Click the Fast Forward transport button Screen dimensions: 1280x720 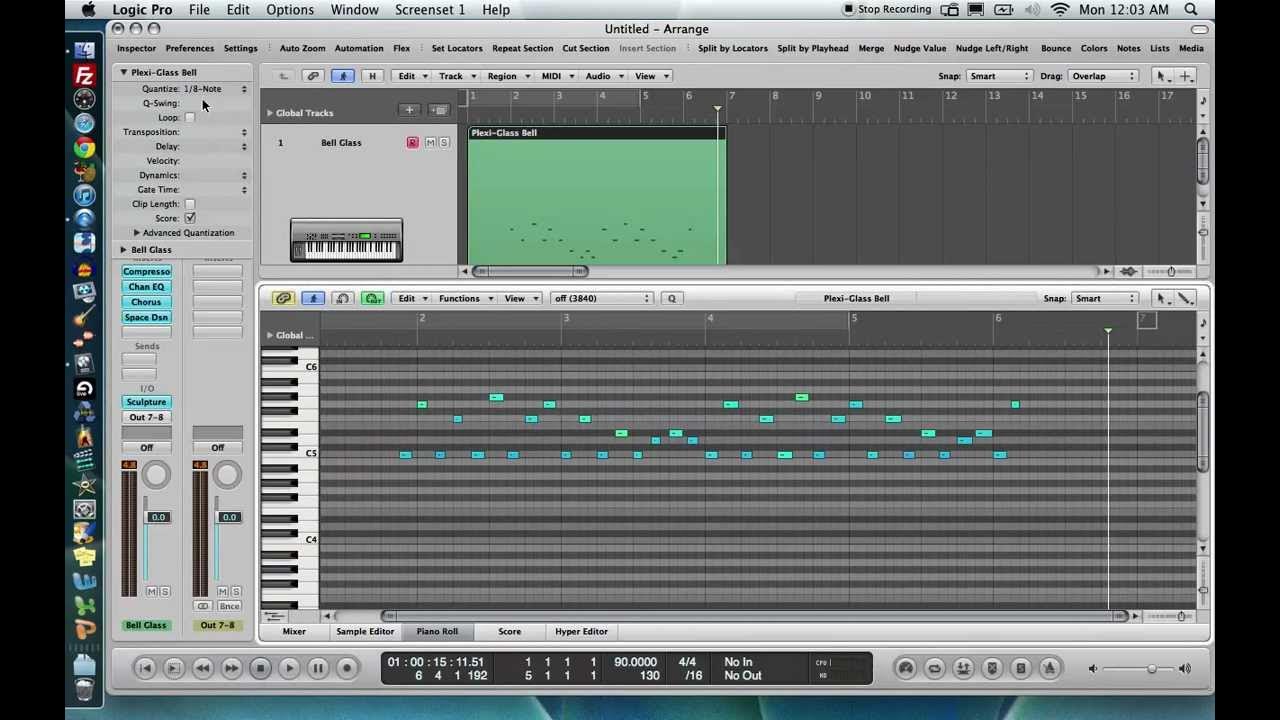pos(231,668)
